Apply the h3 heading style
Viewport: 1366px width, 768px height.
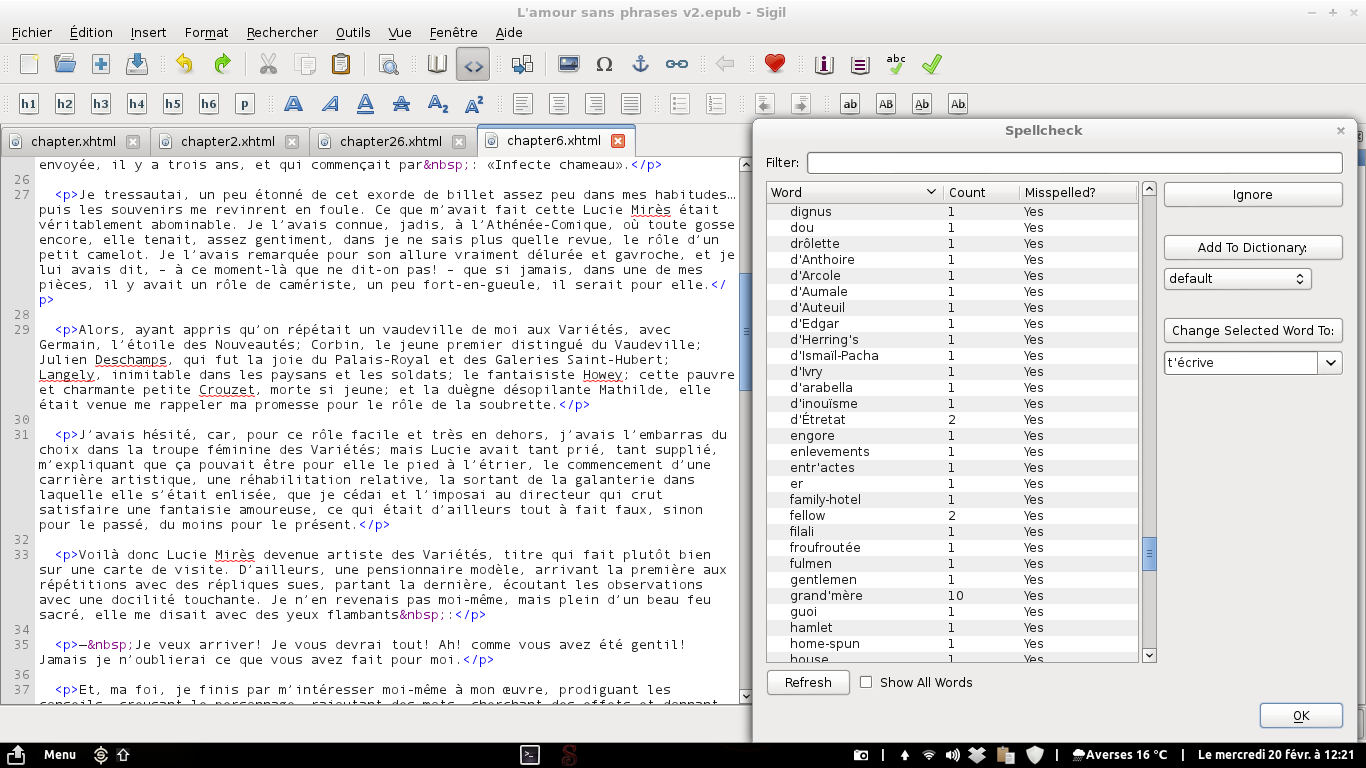point(101,104)
